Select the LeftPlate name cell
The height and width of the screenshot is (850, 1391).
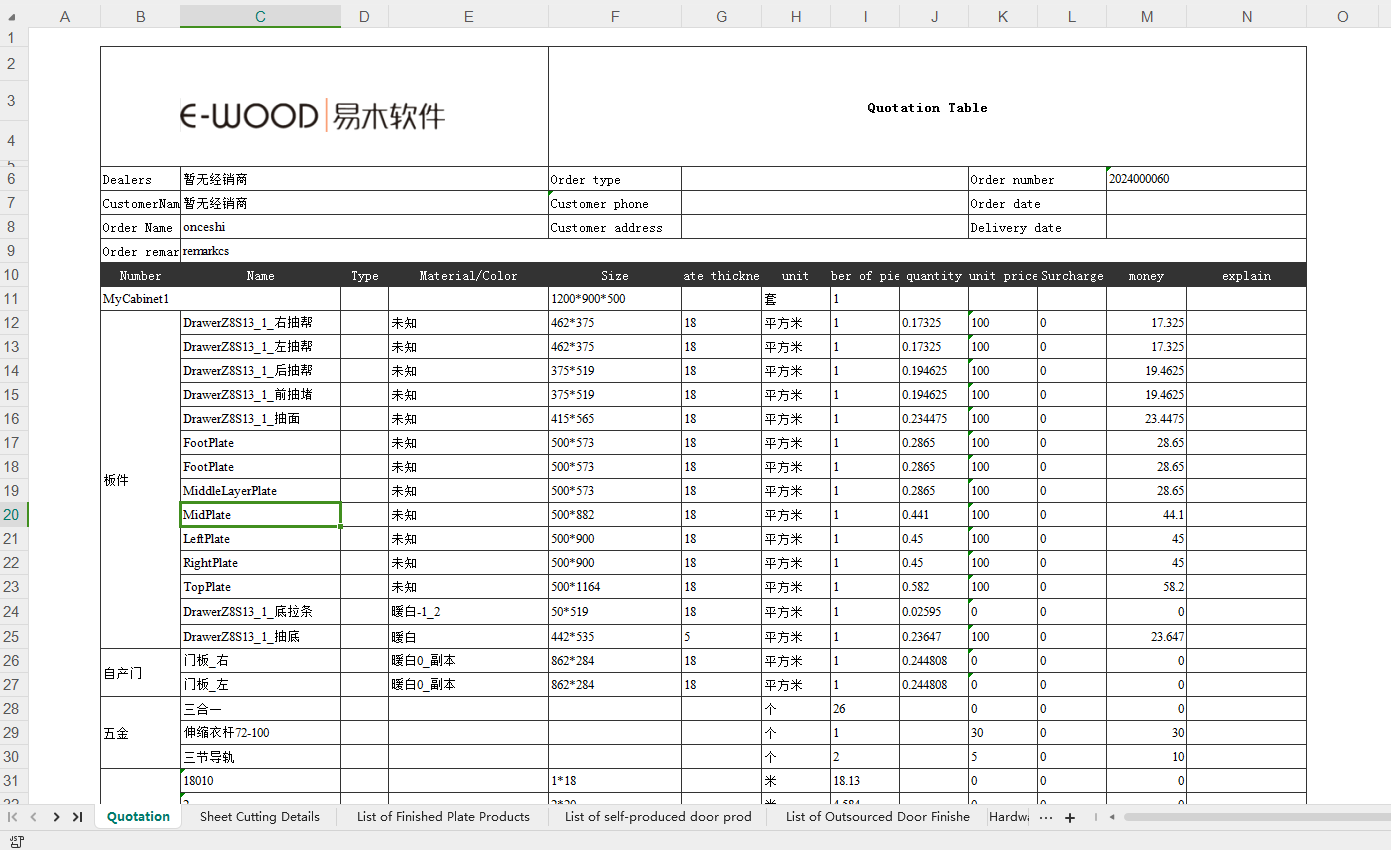[260, 539]
